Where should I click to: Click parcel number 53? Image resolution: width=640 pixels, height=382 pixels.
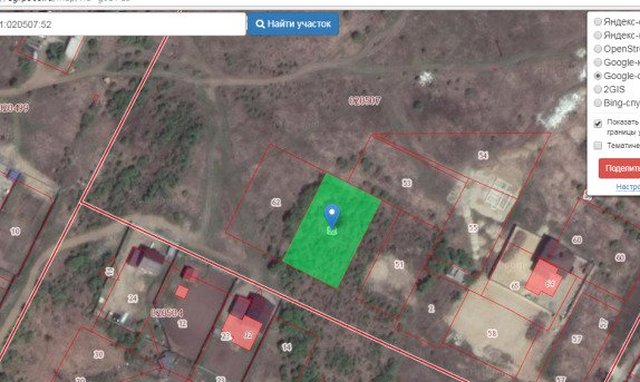(407, 183)
